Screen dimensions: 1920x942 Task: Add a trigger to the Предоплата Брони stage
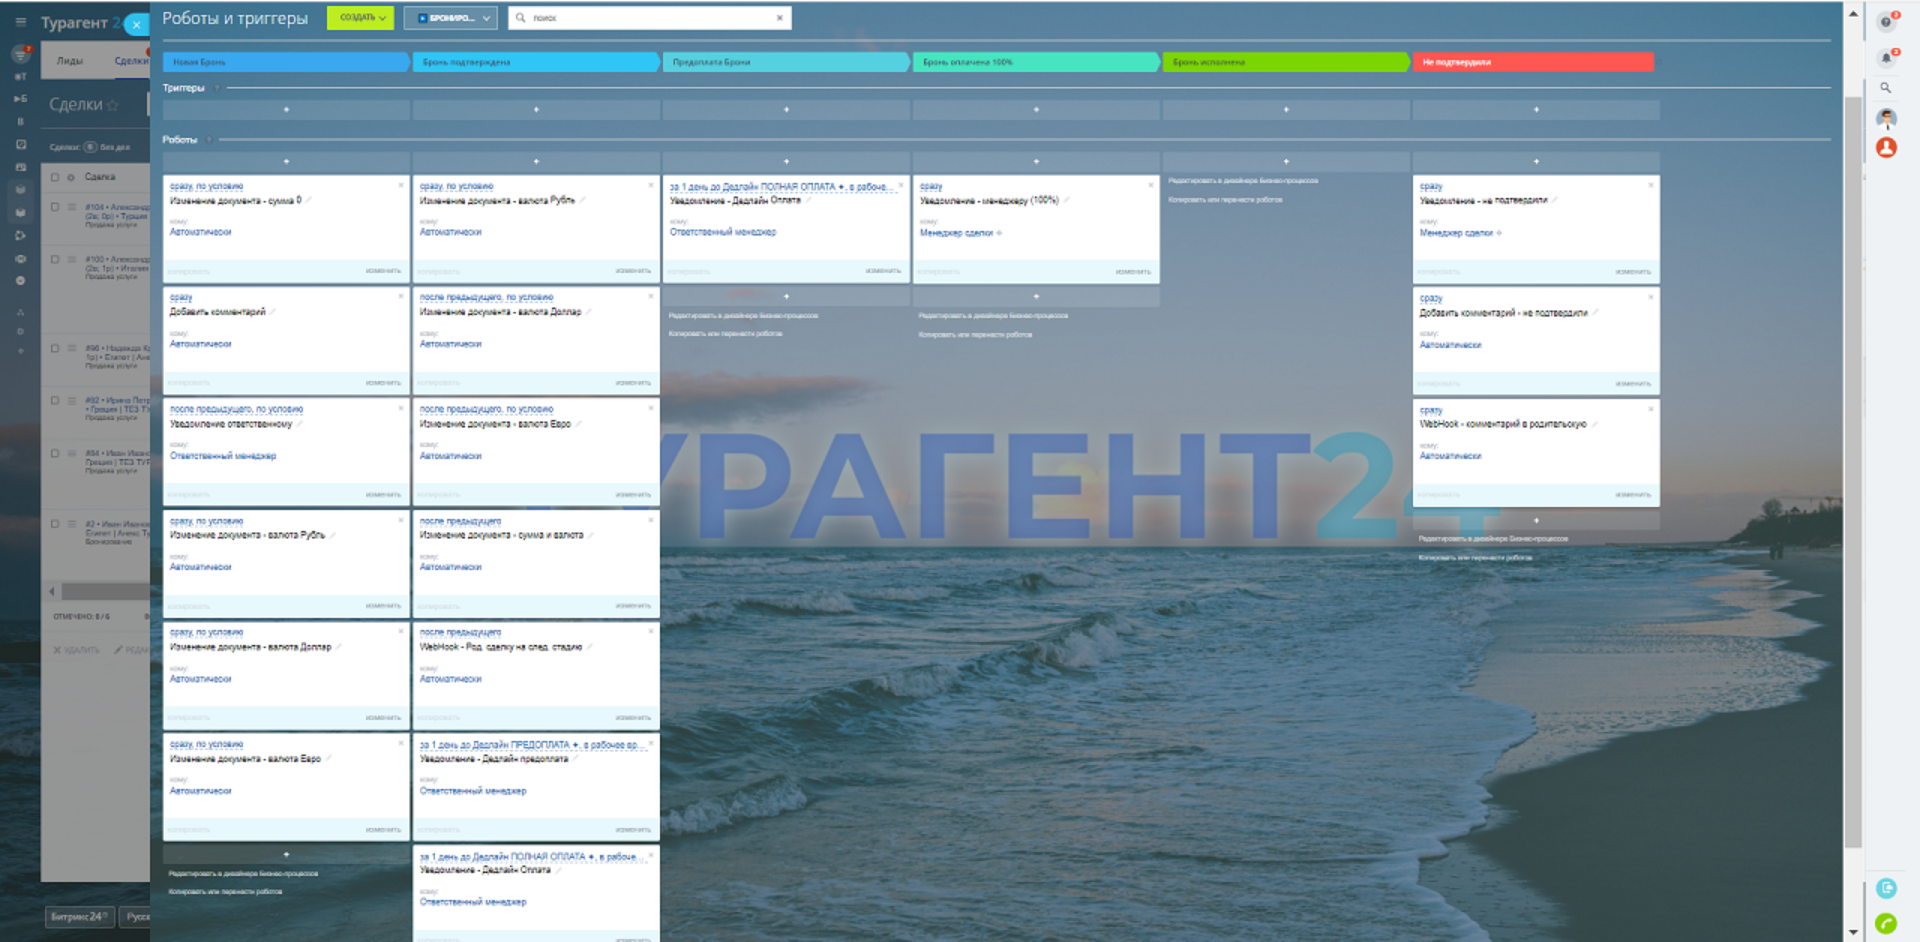click(x=786, y=110)
